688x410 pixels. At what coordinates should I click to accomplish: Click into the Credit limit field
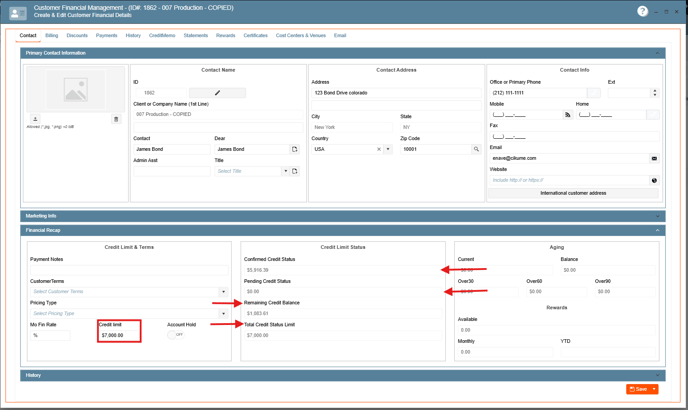point(119,335)
